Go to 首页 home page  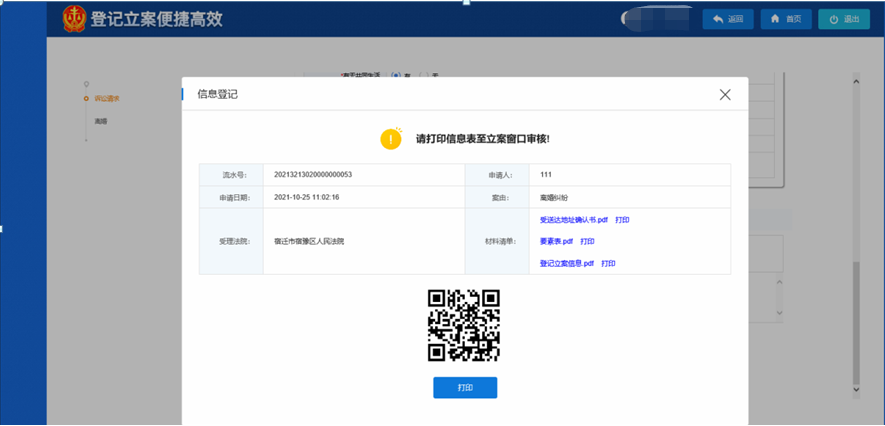click(x=785, y=19)
